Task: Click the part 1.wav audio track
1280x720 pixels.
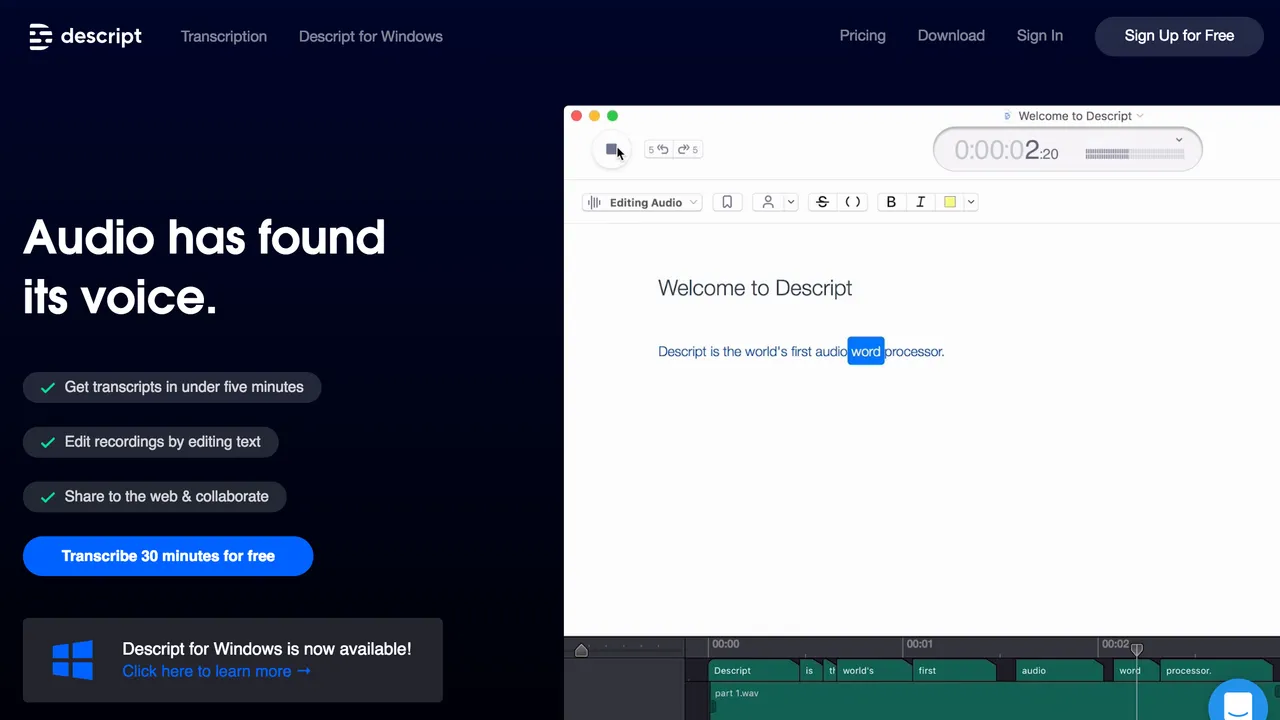Action: tap(994, 700)
